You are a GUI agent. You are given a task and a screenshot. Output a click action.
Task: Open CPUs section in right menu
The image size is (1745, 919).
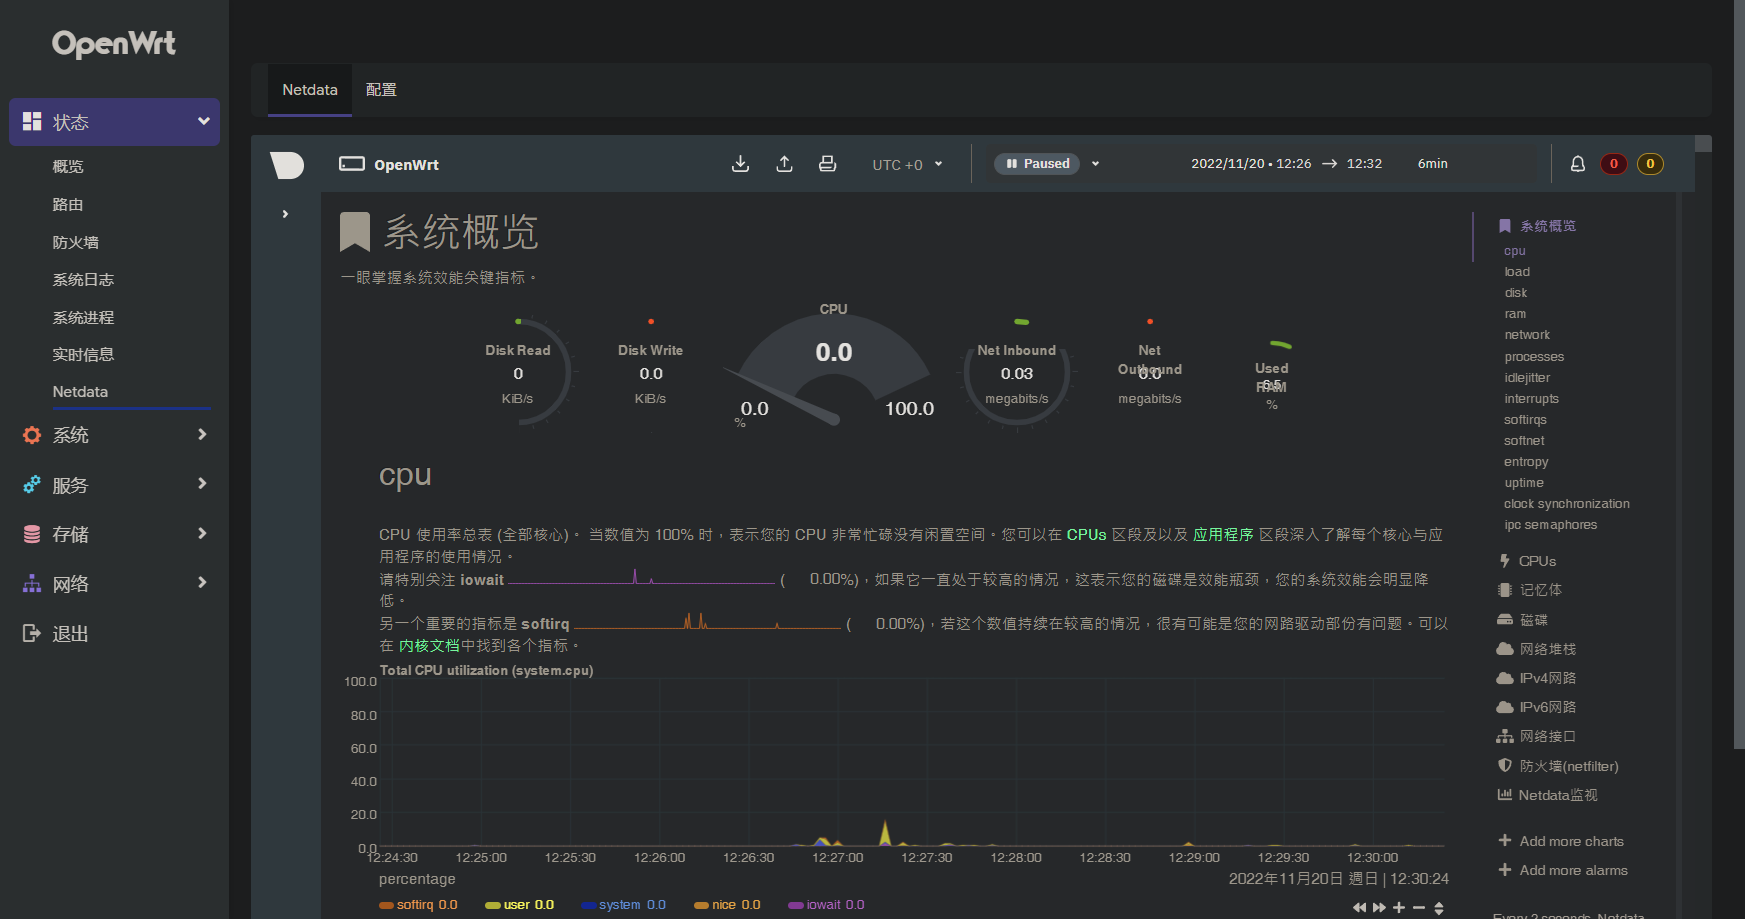[1528, 561]
